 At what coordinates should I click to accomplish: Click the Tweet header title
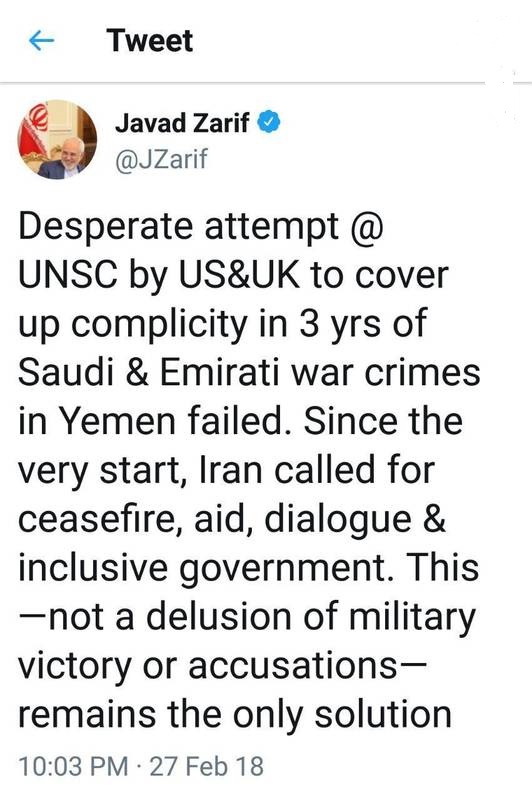149,40
